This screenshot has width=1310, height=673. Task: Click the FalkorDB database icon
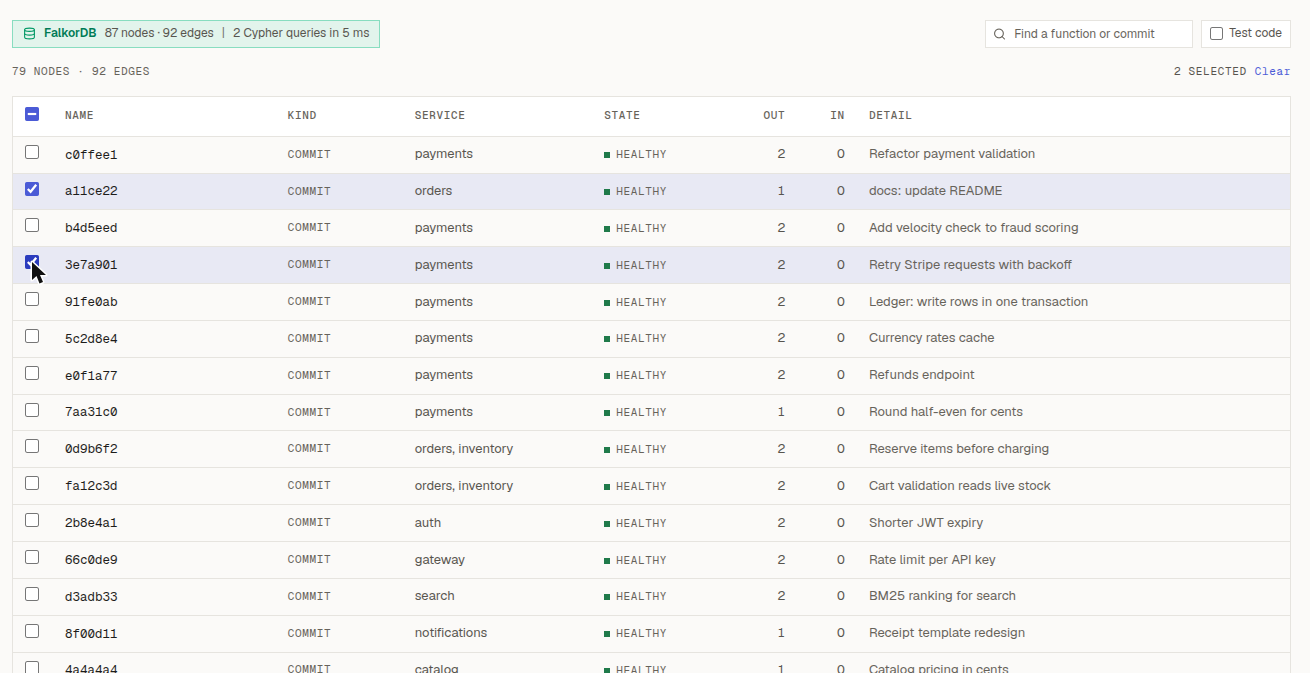[x=29, y=34]
